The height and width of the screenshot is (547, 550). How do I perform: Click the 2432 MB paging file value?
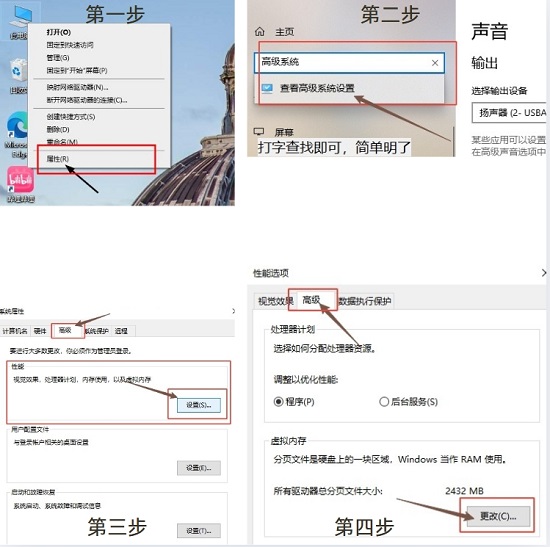(x=464, y=491)
